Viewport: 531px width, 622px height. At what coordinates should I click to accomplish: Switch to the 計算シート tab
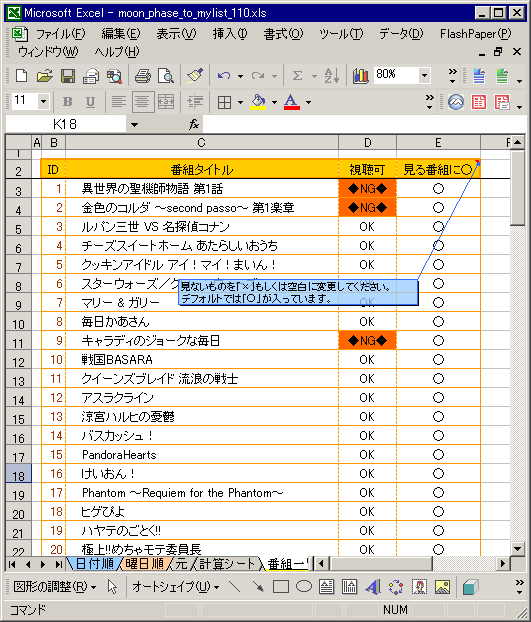(x=227, y=564)
